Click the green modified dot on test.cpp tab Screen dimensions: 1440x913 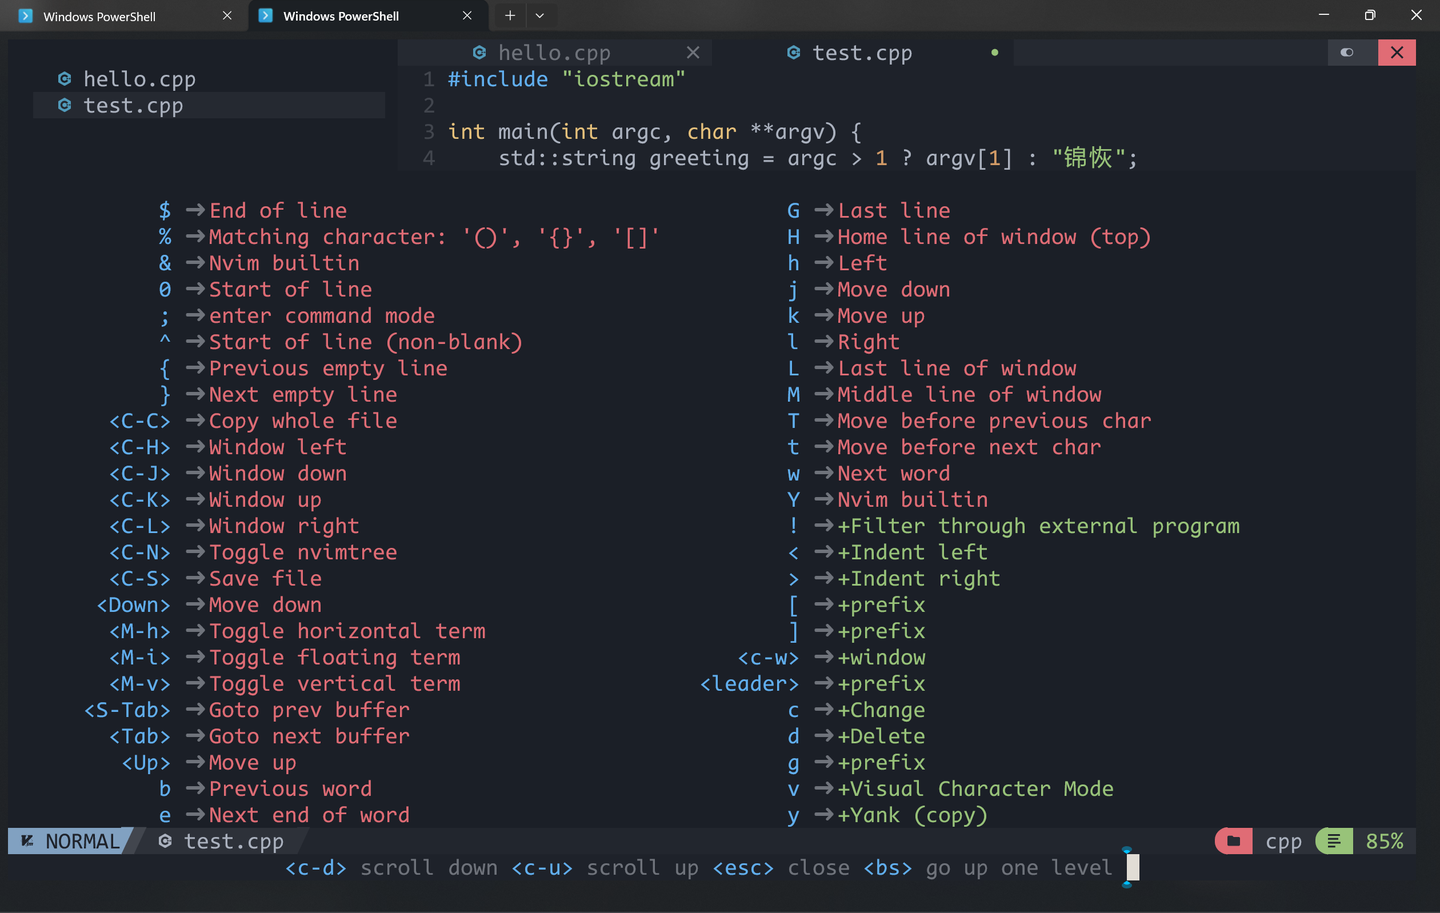pos(995,52)
